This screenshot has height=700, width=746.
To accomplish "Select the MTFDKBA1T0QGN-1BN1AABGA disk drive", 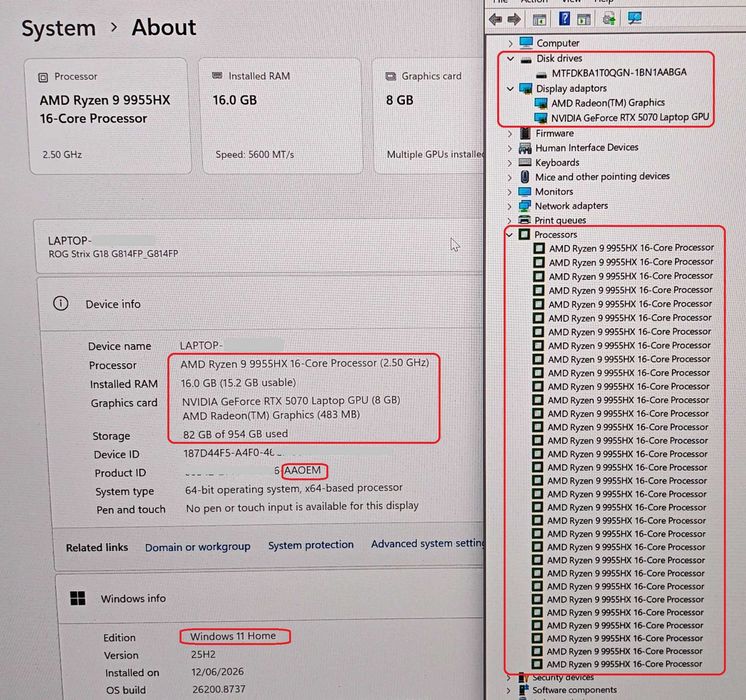I will 619,73.
